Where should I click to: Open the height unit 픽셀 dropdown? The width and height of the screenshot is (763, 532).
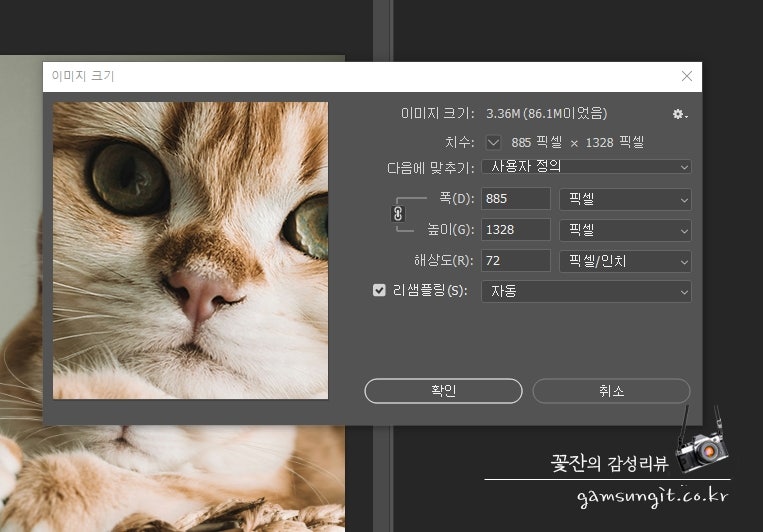(x=625, y=230)
